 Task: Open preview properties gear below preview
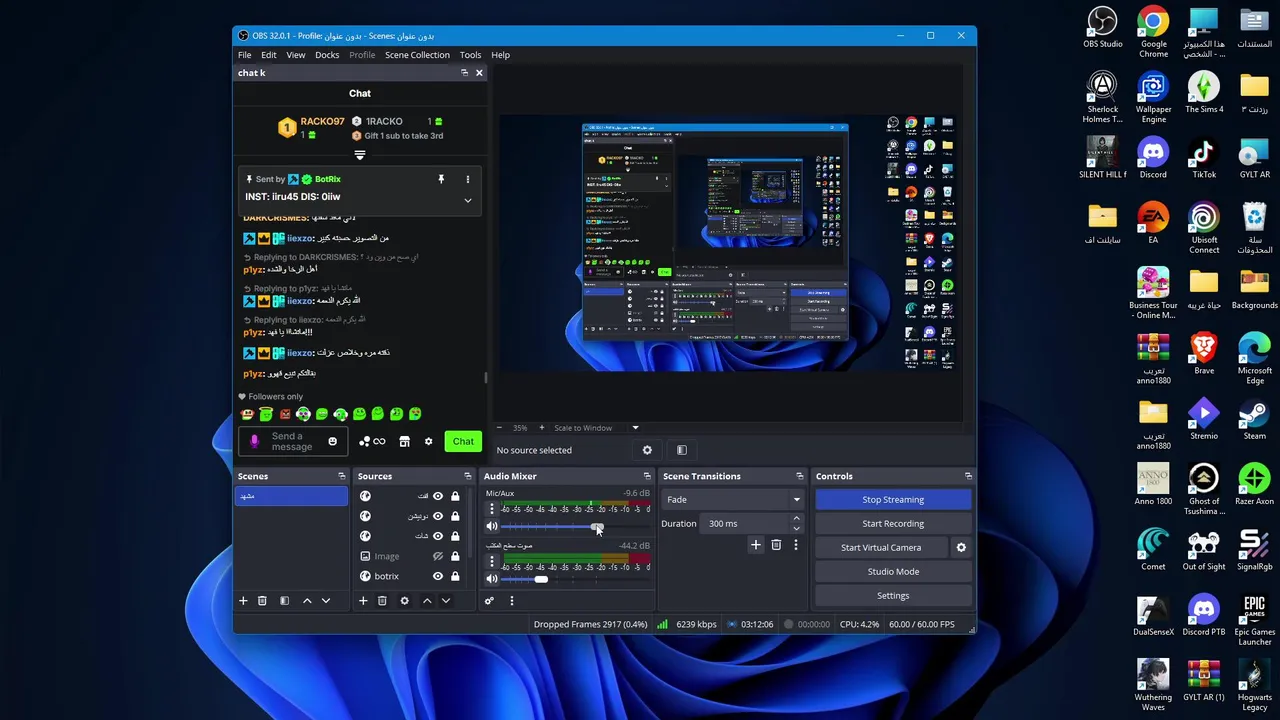click(x=647, y=450)
